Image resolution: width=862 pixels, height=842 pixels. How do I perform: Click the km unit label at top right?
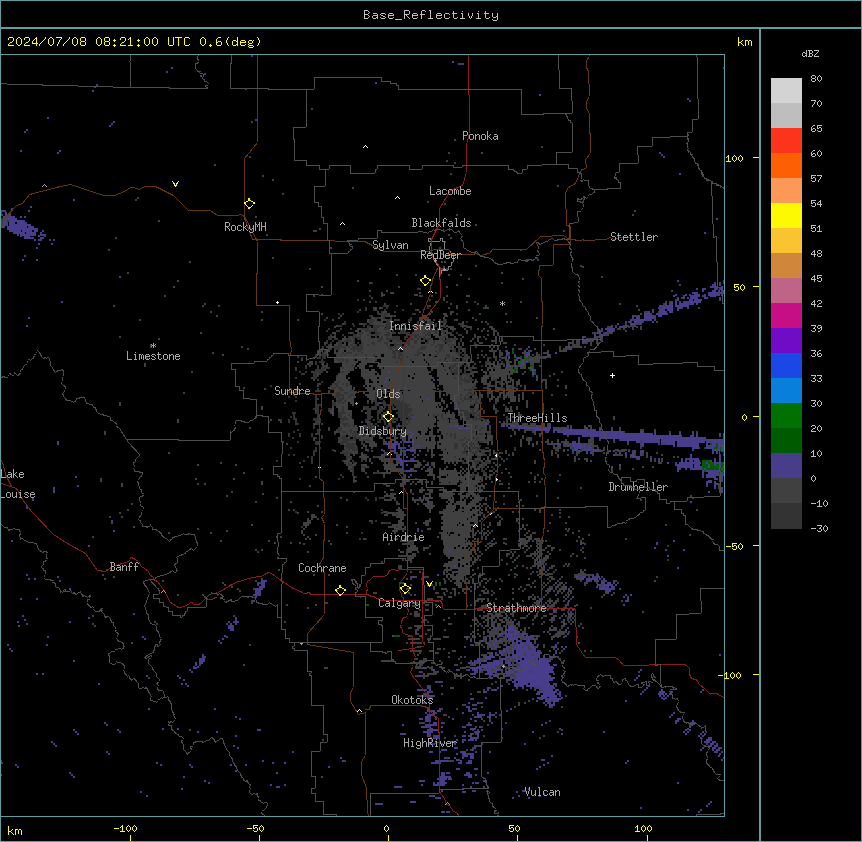click(x=744, y=42)
